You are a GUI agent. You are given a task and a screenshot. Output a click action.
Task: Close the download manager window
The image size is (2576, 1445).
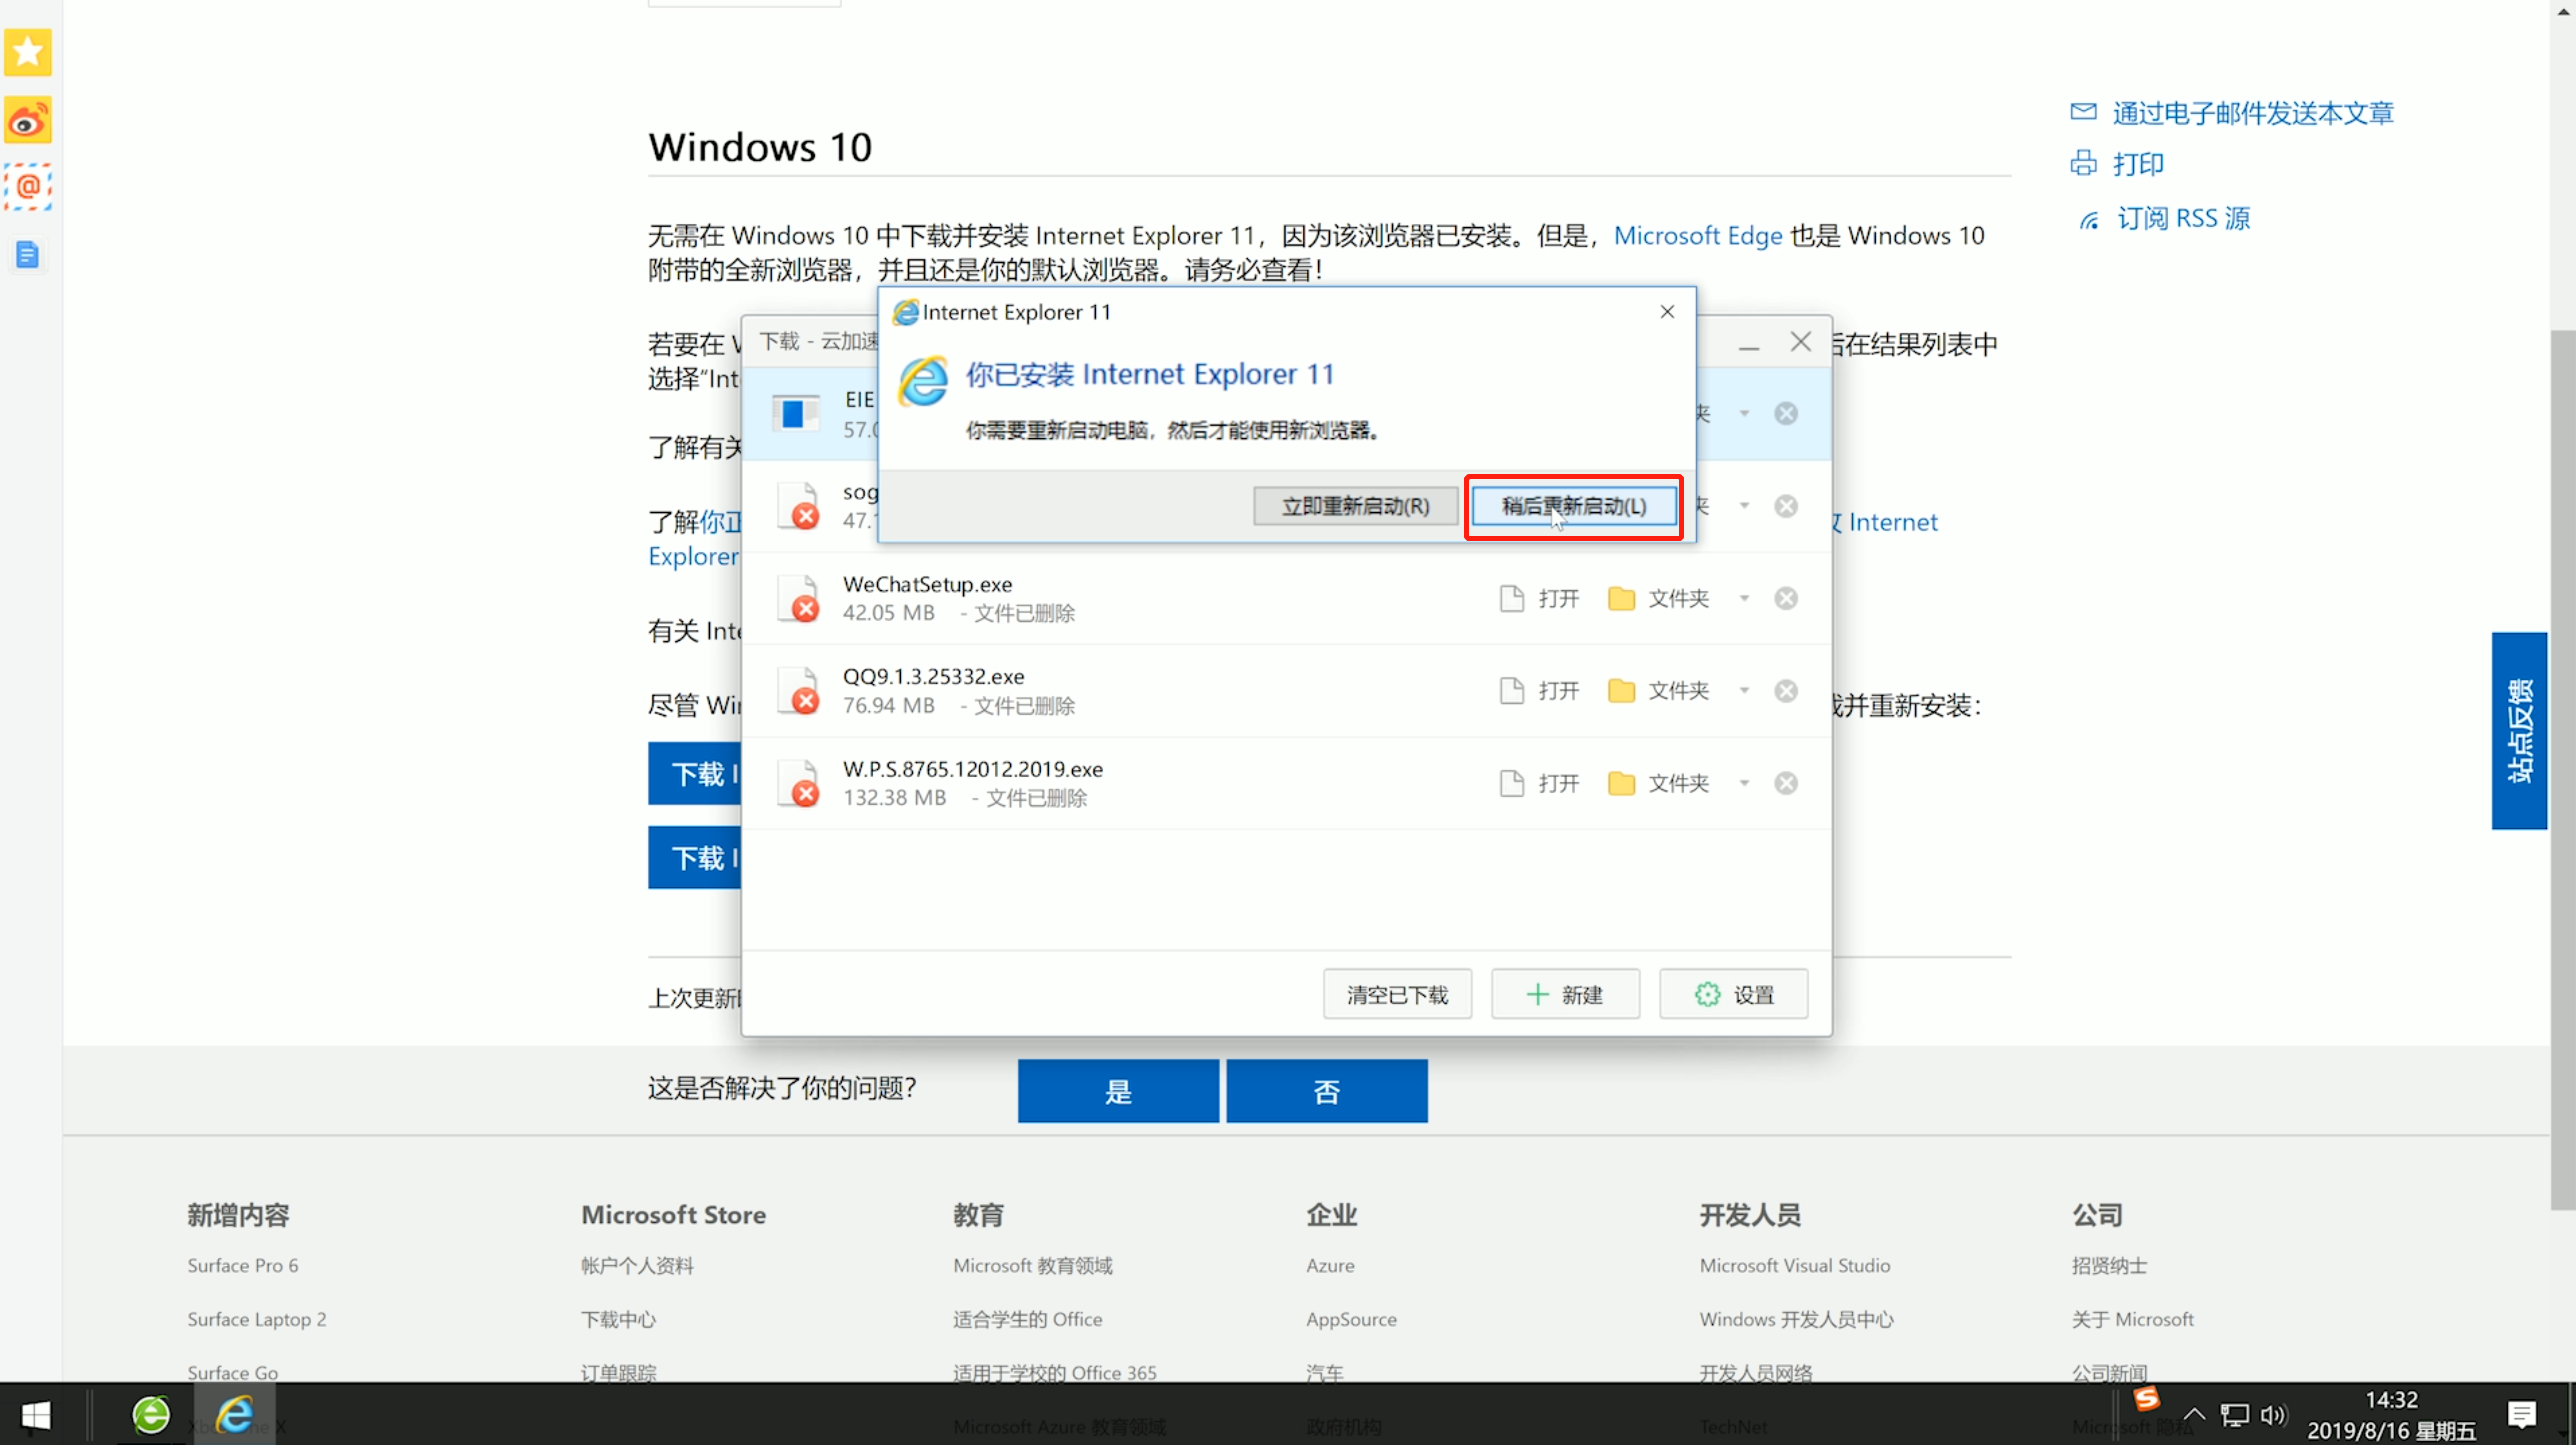(1801, 342)
